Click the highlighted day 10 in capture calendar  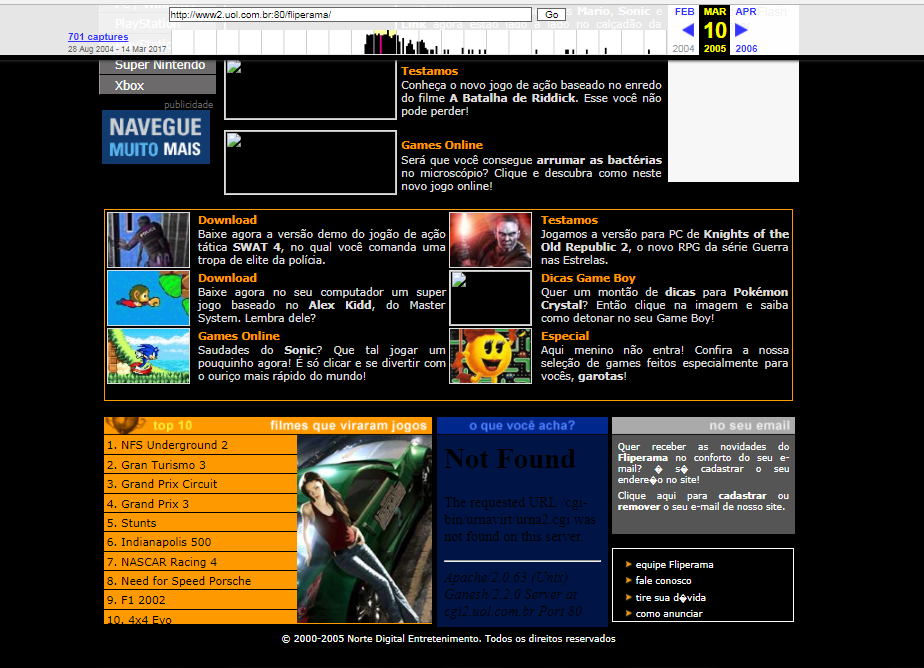tap(715, 30)
